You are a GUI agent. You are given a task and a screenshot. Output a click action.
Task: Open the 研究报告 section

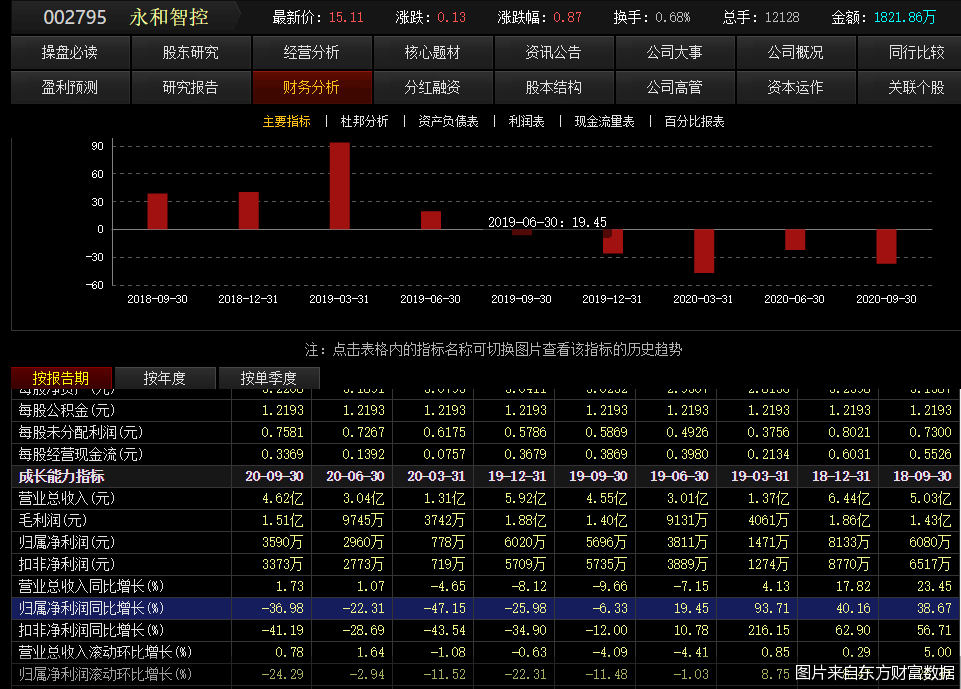pos(191,88)
